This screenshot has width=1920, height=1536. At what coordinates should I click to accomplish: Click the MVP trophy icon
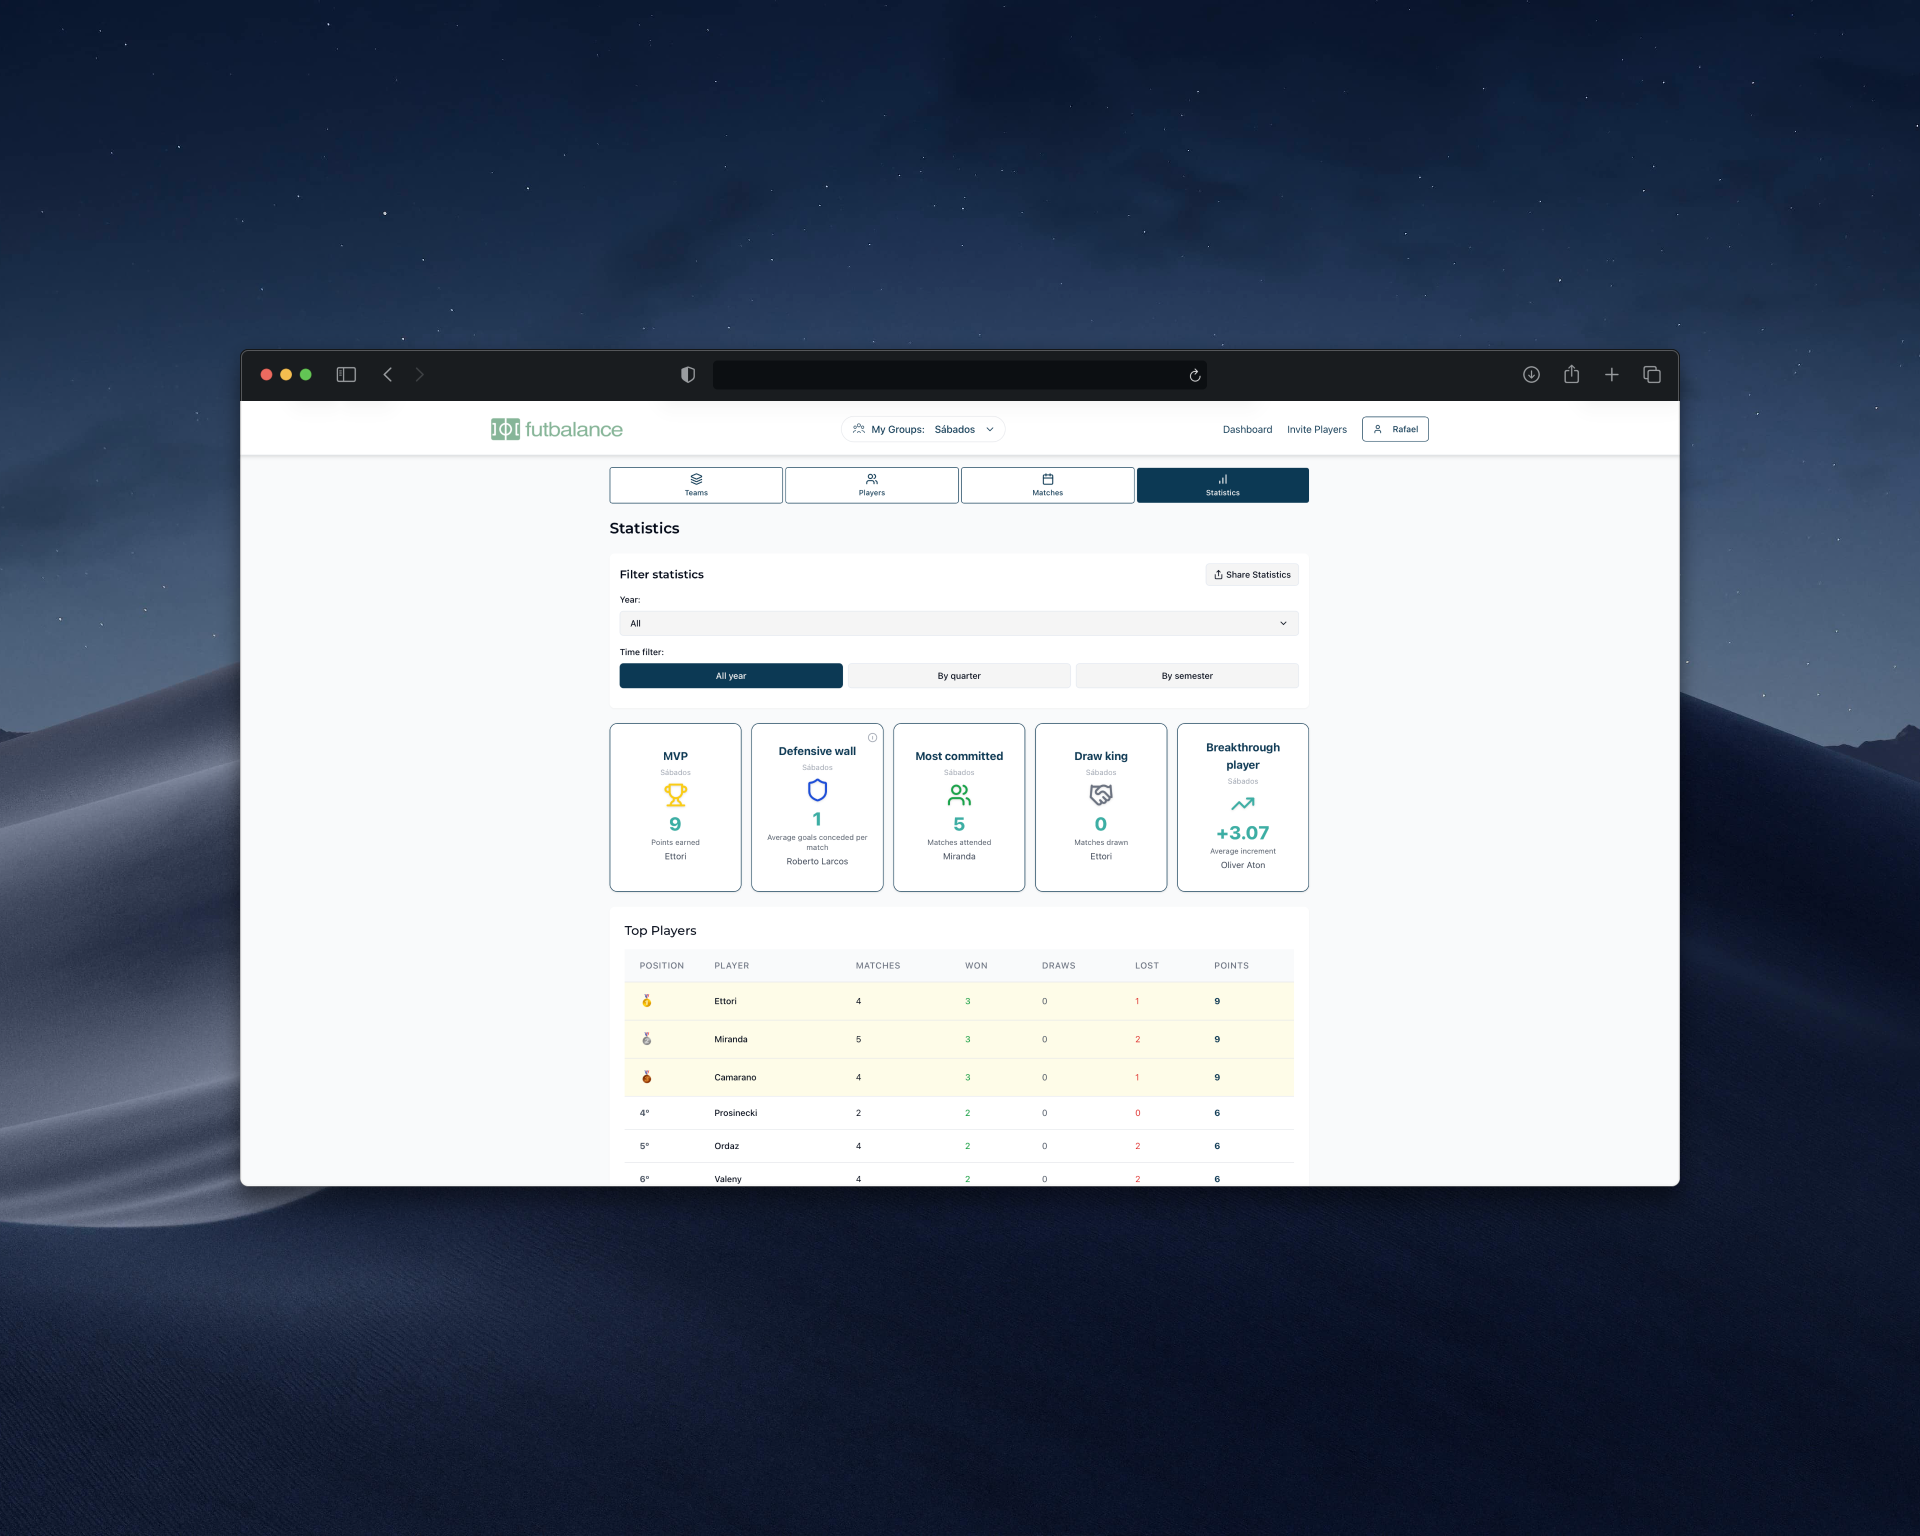[x=675, y=794]
